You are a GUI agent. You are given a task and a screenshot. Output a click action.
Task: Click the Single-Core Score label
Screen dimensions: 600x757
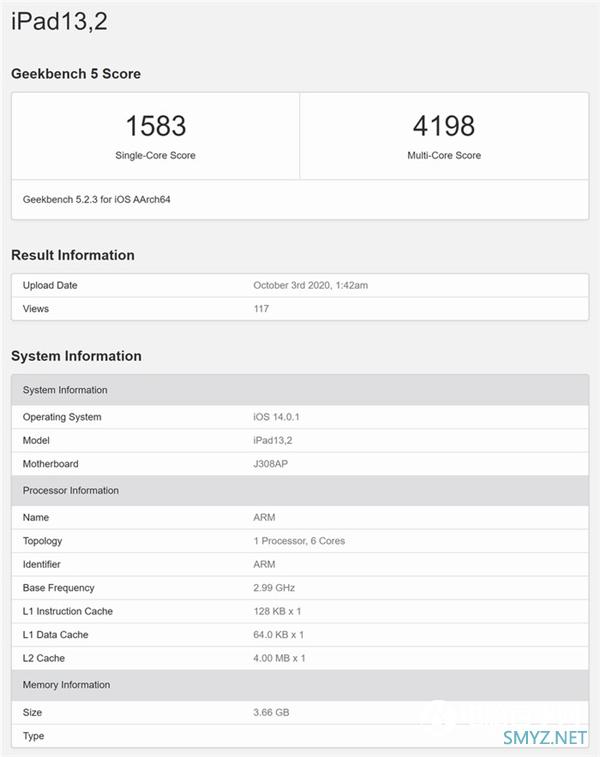[x=155, y=155]
